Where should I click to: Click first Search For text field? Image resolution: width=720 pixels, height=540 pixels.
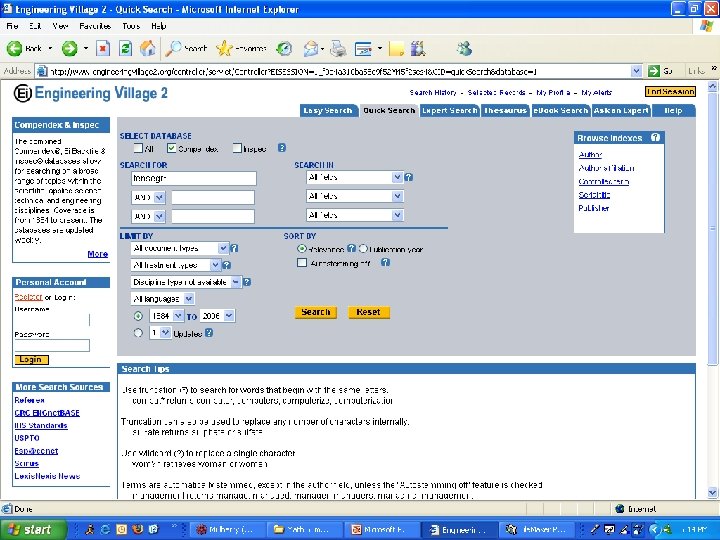click(x=193, y=178)
